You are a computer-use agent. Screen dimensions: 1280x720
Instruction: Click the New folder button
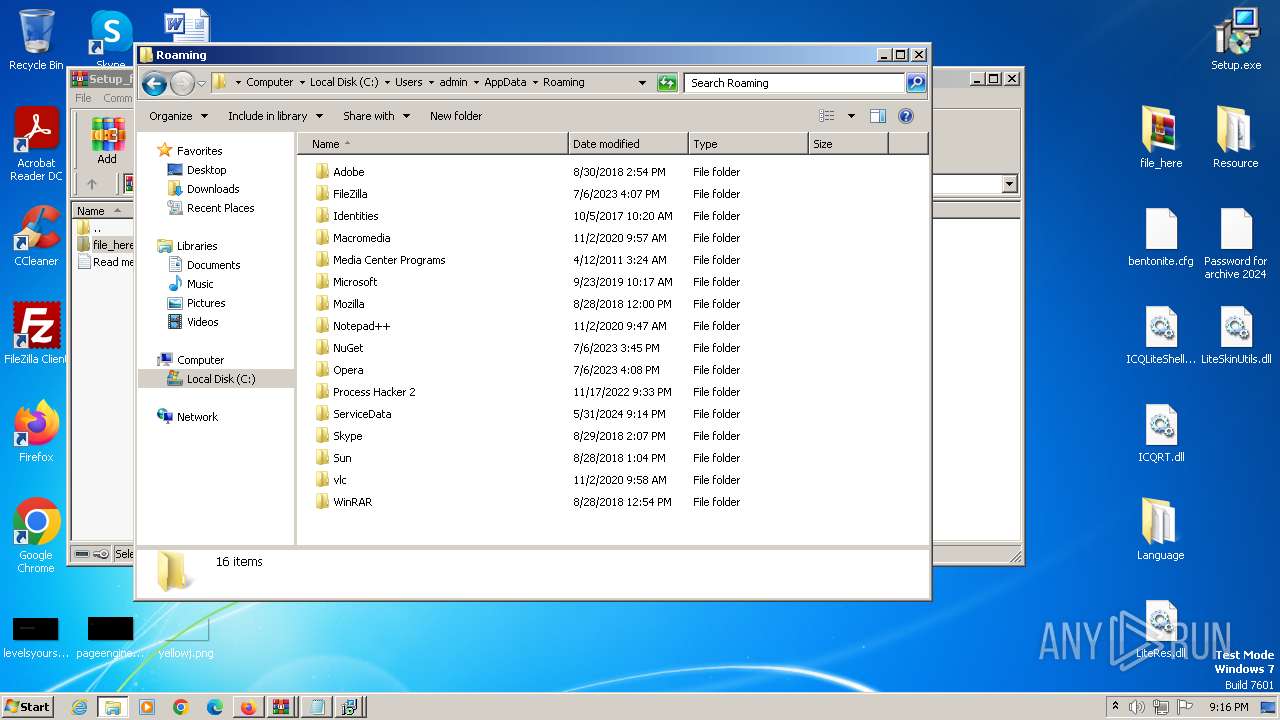pyautogui.click(x=456, y=116)
